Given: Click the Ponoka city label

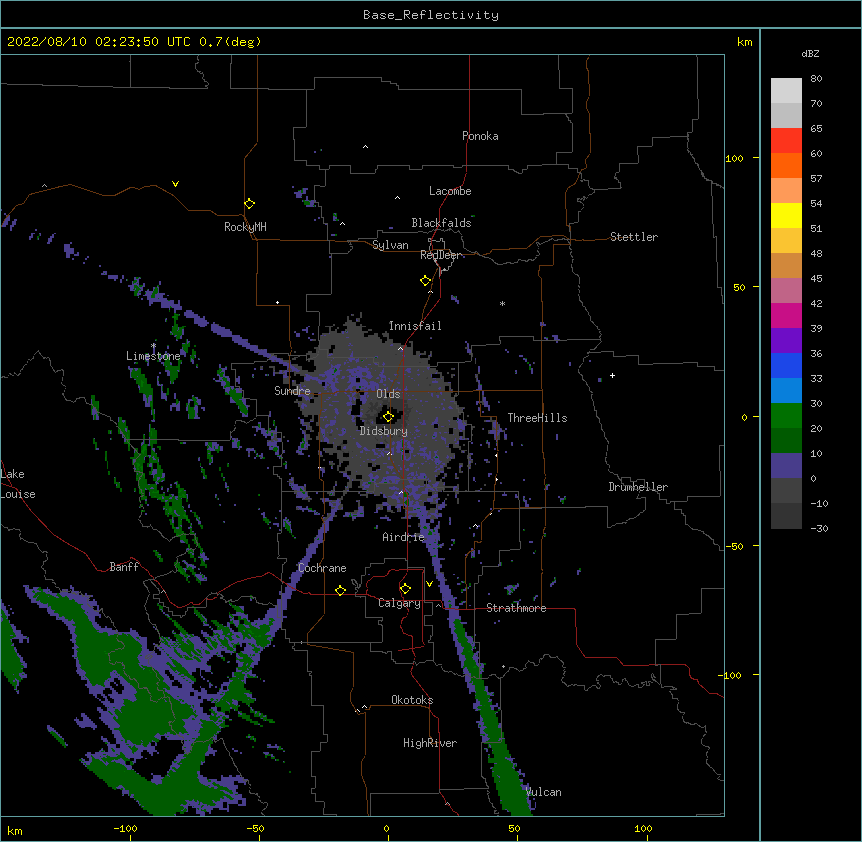Looking at the screenshot, I should [x=480, y=136].
